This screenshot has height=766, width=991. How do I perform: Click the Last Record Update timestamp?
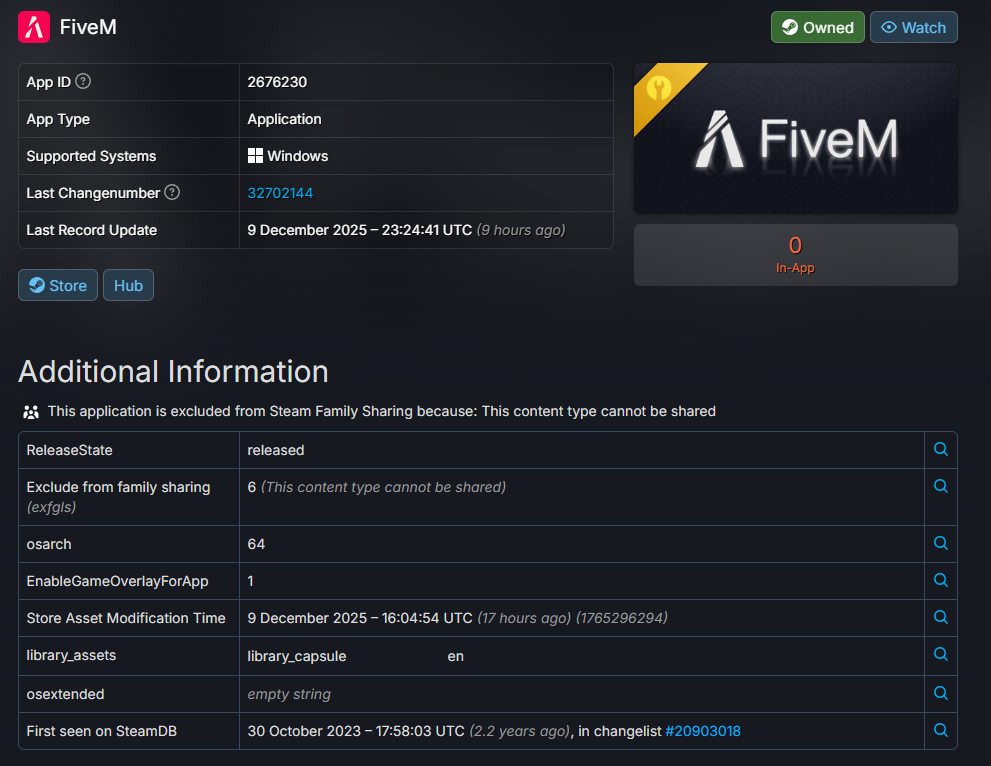[360, 230]
